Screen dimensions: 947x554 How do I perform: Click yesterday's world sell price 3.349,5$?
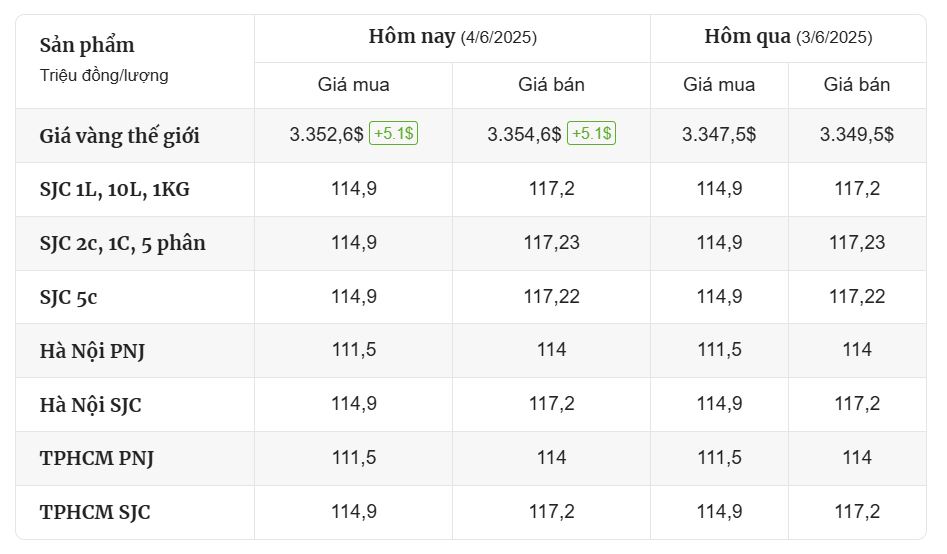(856, 134)
